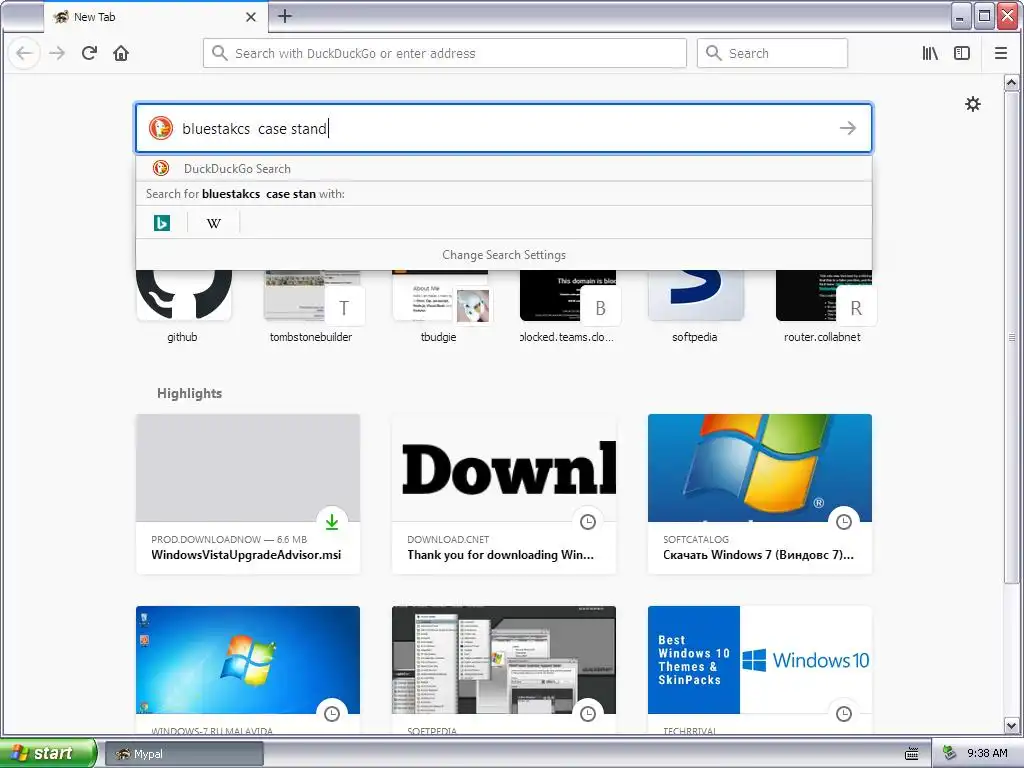Select the New Tab tab

155,17
